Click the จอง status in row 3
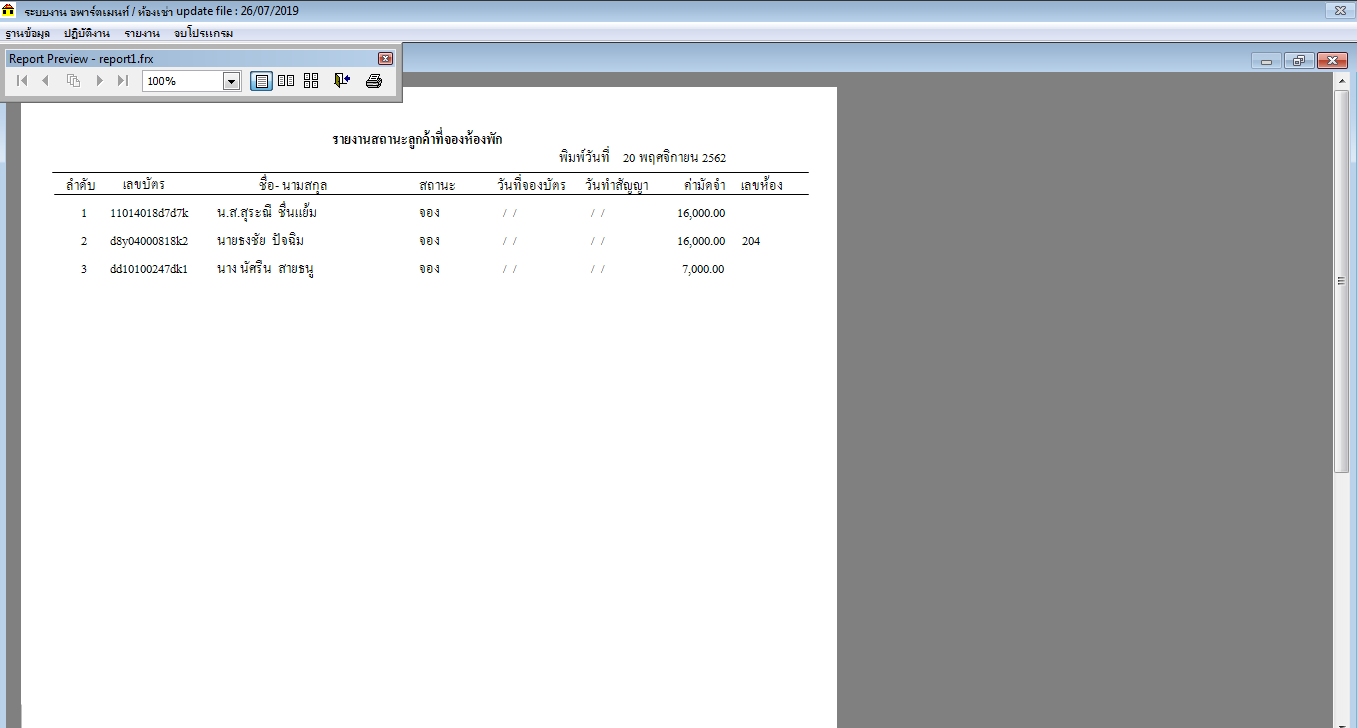Image resolution: width=1357 pixels, height=728 pixels. click(430, 269)
